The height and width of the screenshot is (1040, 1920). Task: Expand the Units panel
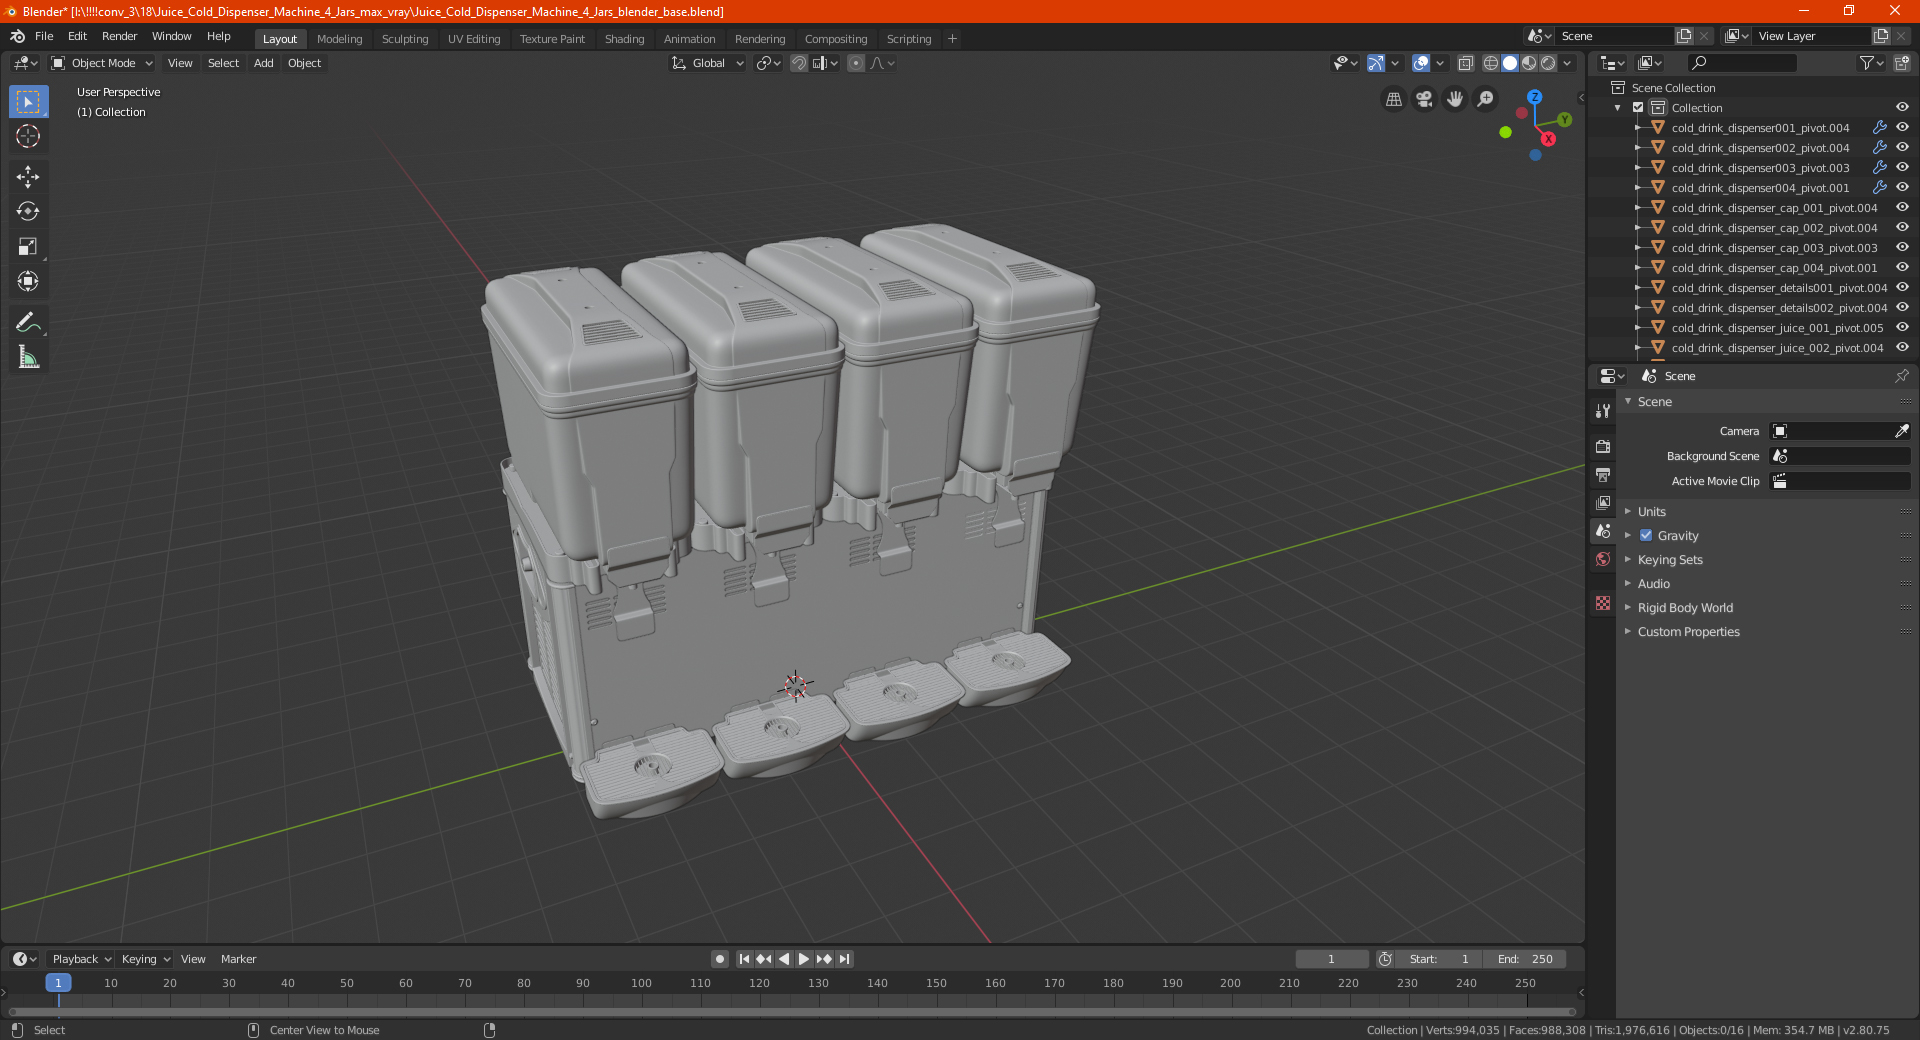tap(1651, 512)
